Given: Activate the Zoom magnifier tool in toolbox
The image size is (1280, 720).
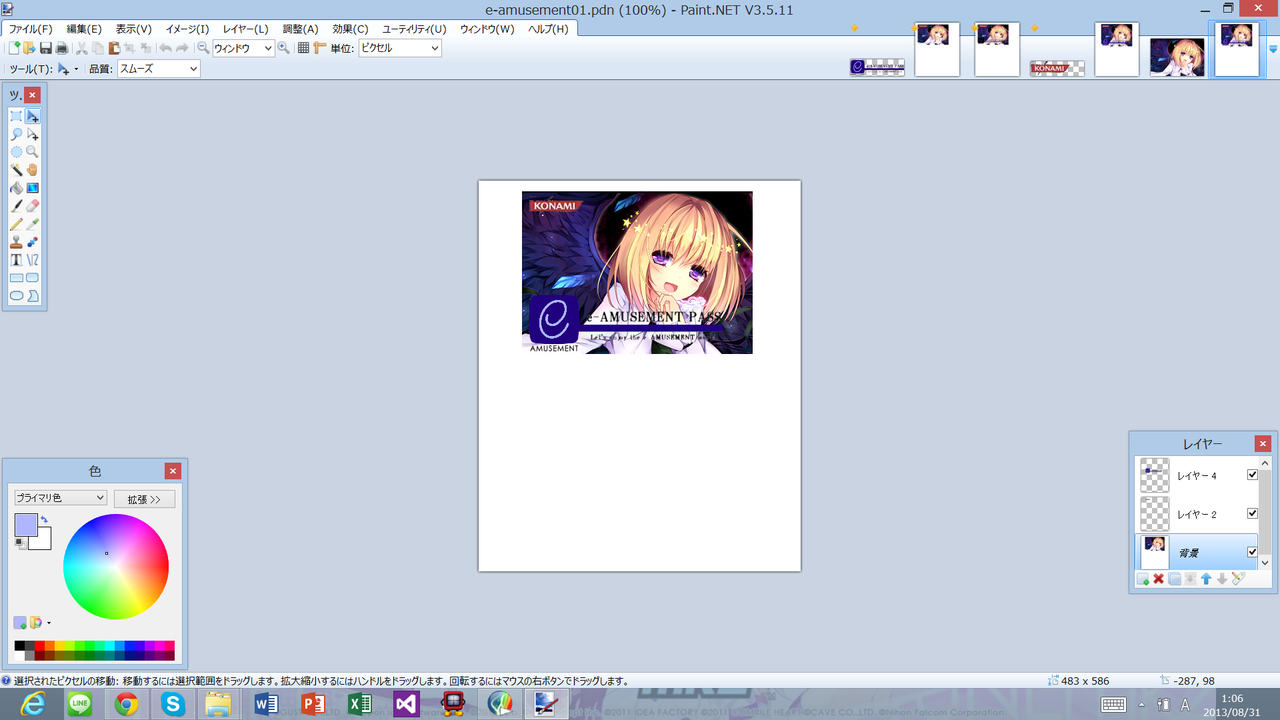Looking at the screenshot, I should coord(33,152).
